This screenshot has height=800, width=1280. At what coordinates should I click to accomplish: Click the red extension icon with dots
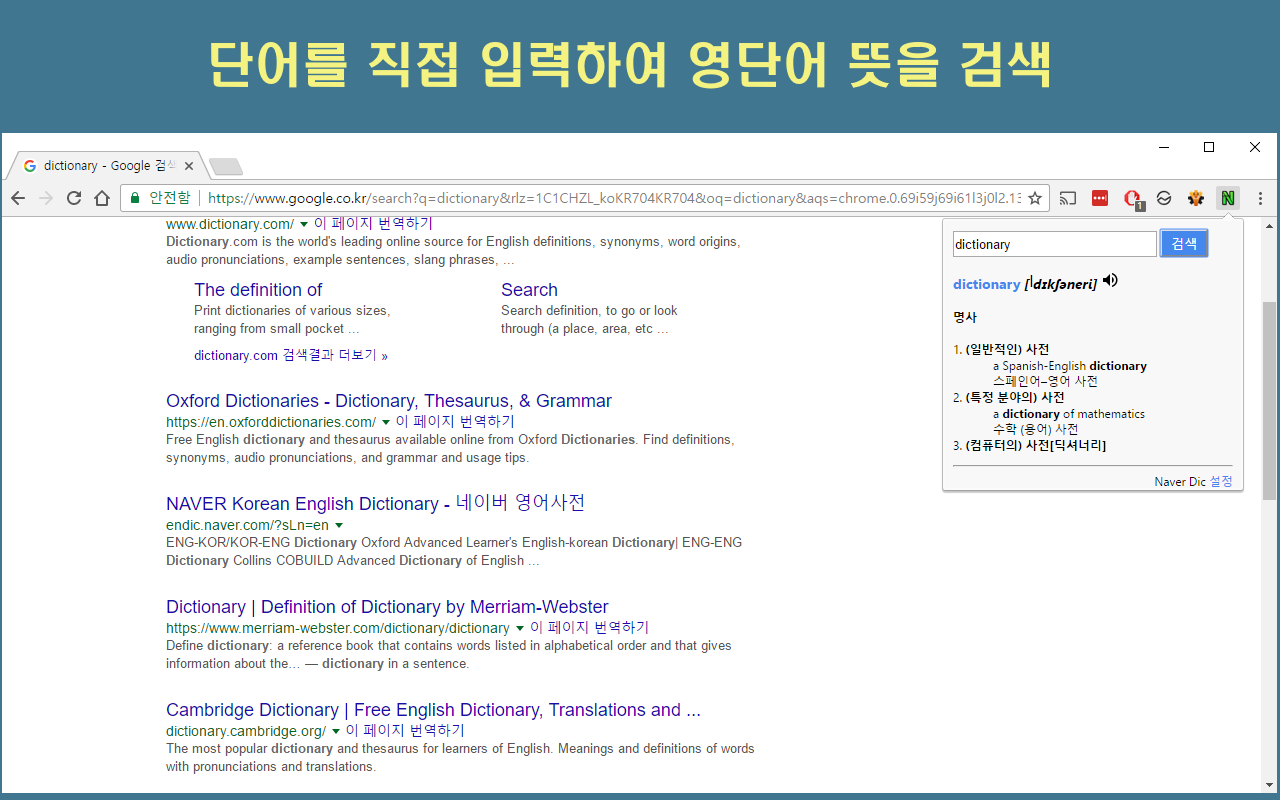pos(1100,198)
